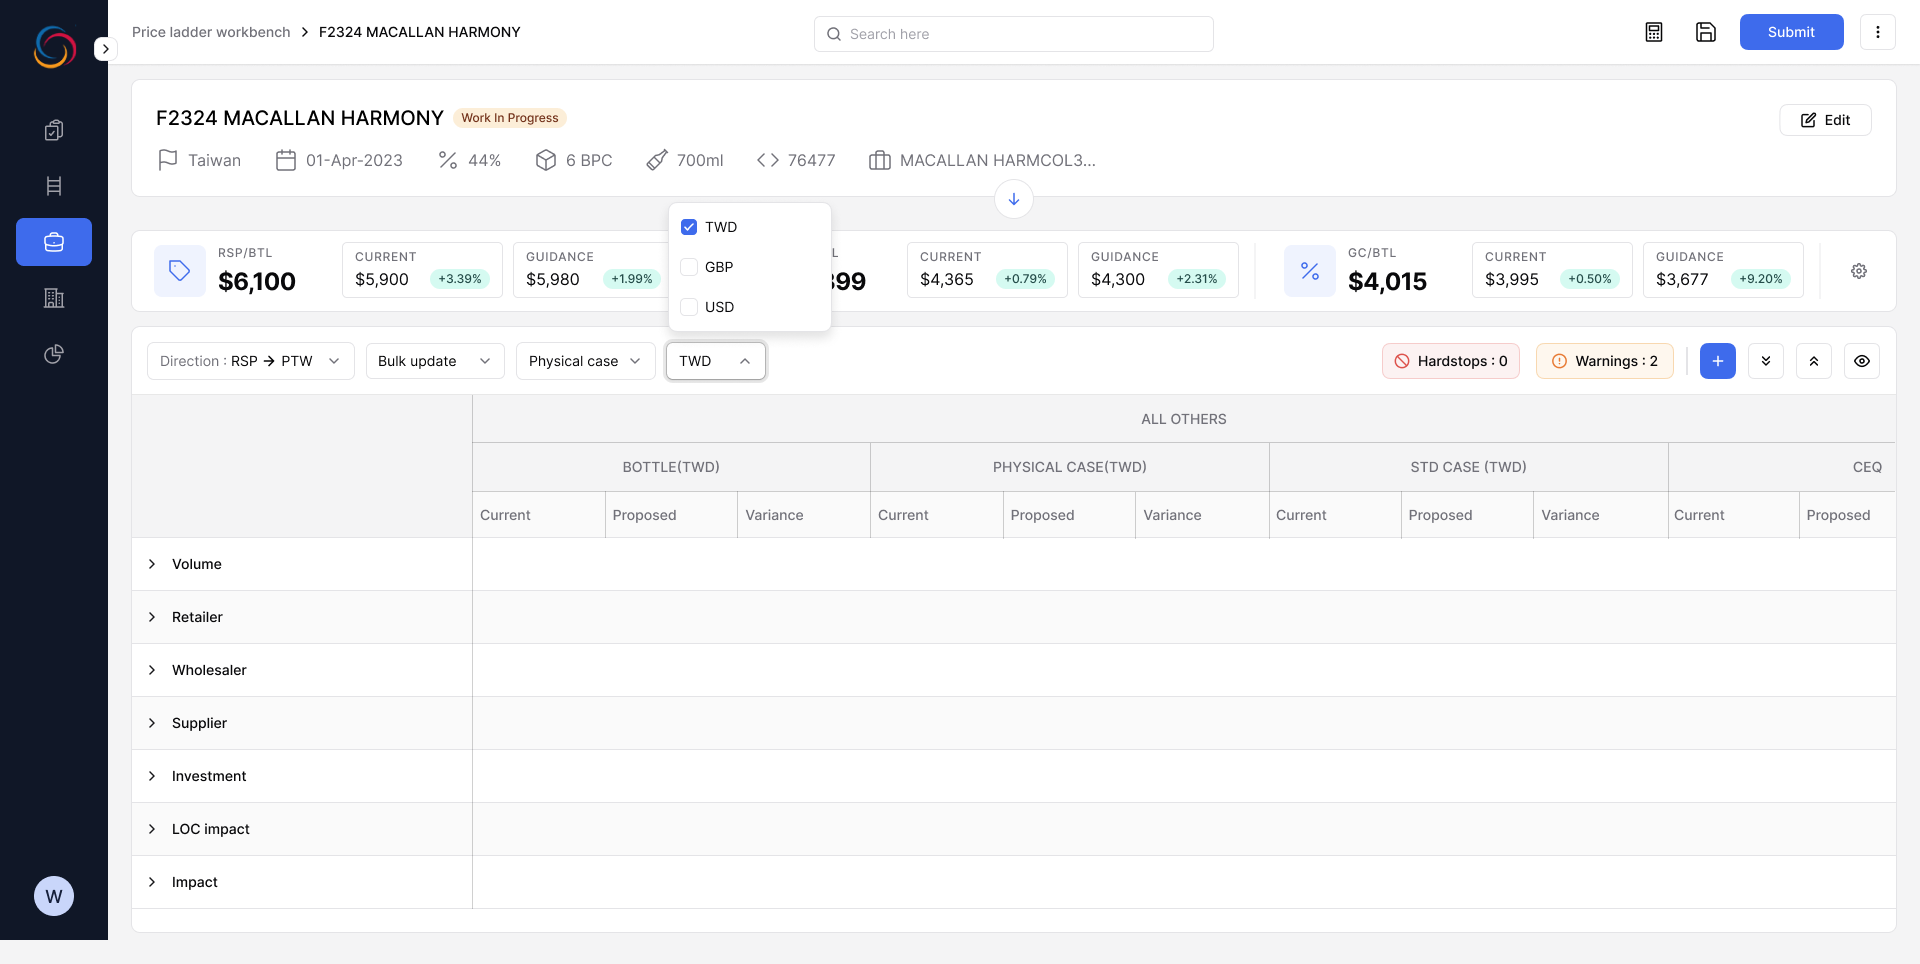This screenshot has height=964, width=1920.
Task: Click the Submit button
Action: pos(1791,32)
